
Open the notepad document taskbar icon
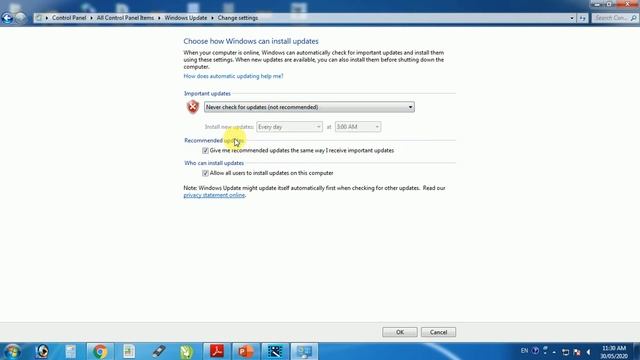coord(71,351)
